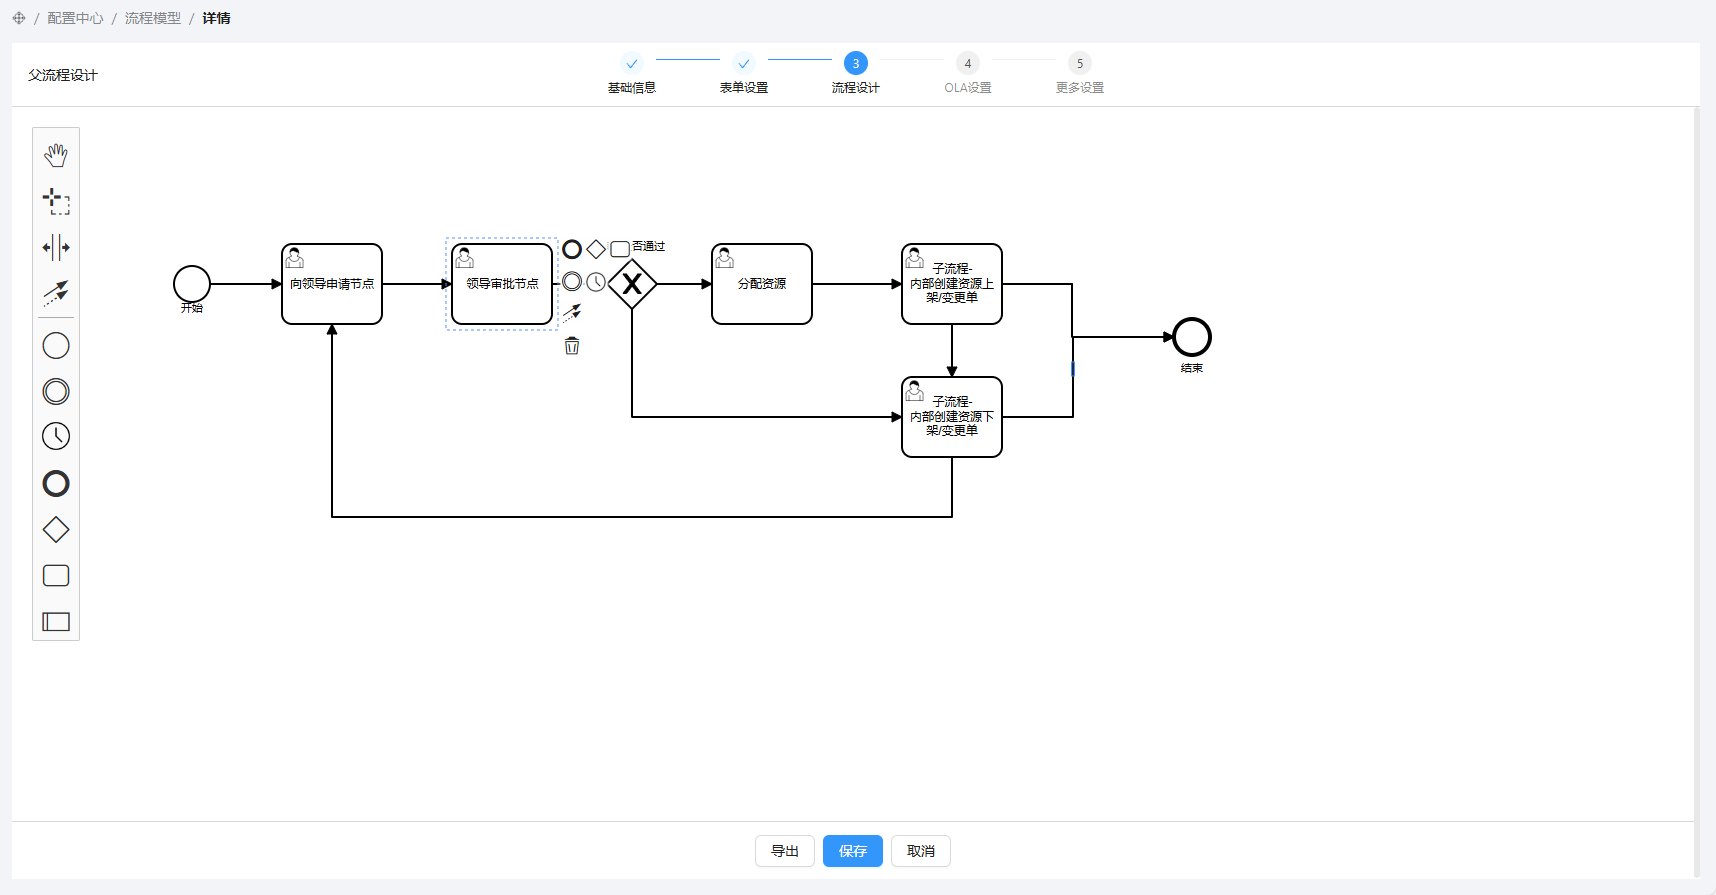The height and width of the screenshot is (895, 1716).
Task: Click the 保存 button
Action: 853,851
